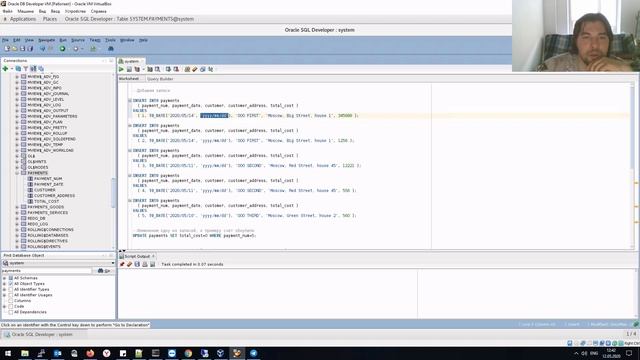The image size is (640, 360).
Task: Collapse the PAYMENTS table node
Action: [x=17, y=173]
